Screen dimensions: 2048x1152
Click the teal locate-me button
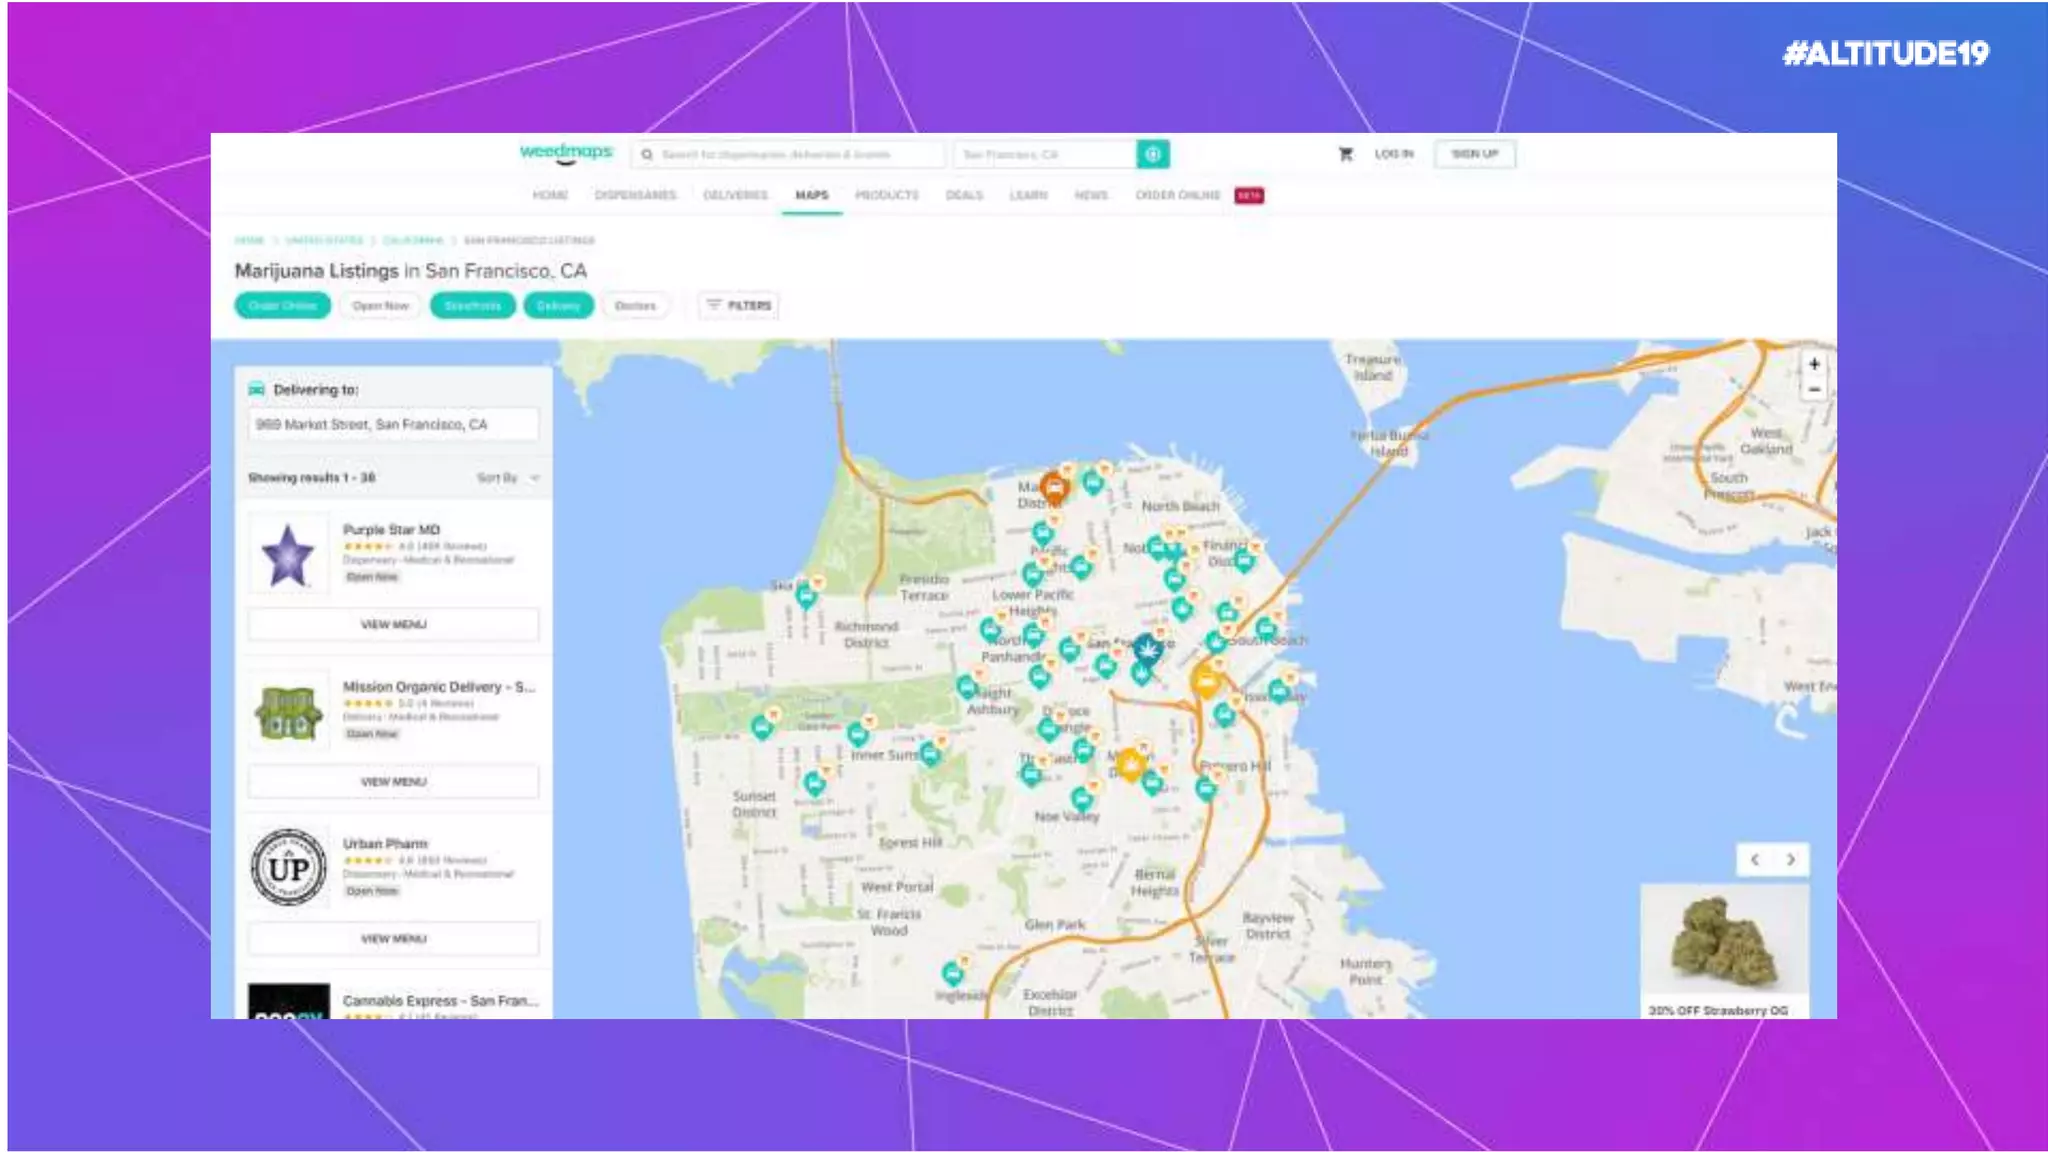pos(1152,154)
